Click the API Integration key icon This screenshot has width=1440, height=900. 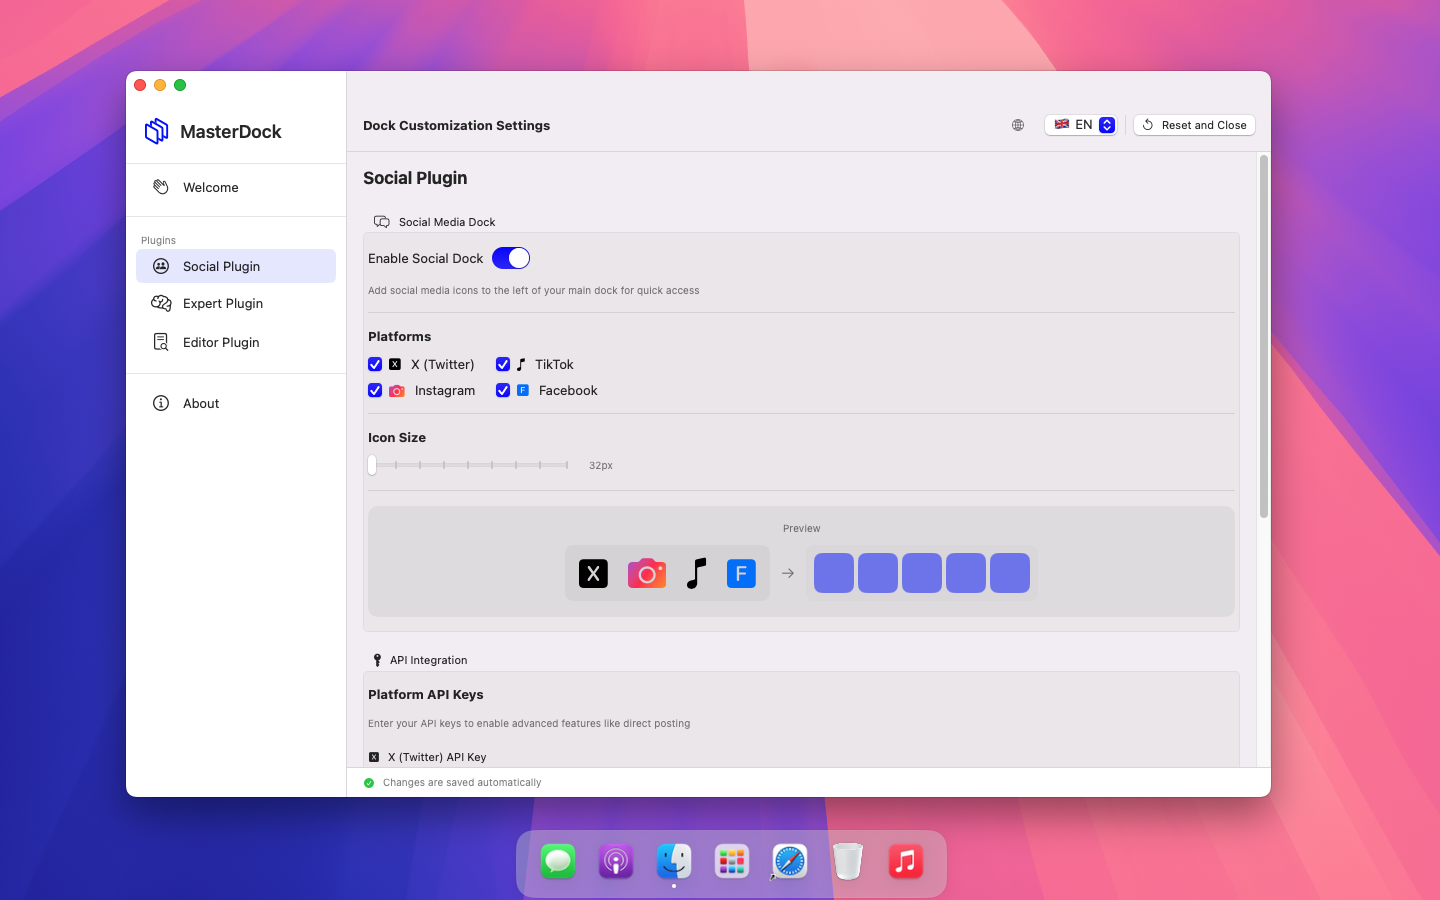tap(377, 660)
